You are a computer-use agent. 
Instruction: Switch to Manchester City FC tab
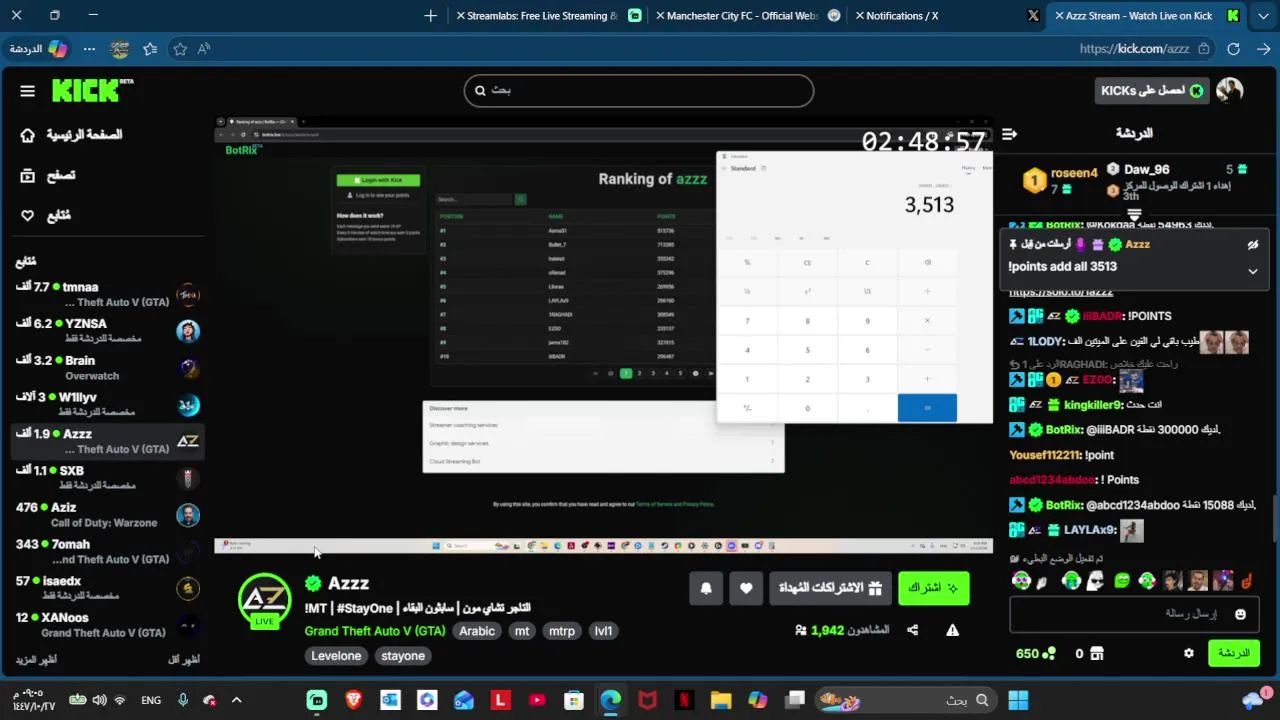coord(748,16)
